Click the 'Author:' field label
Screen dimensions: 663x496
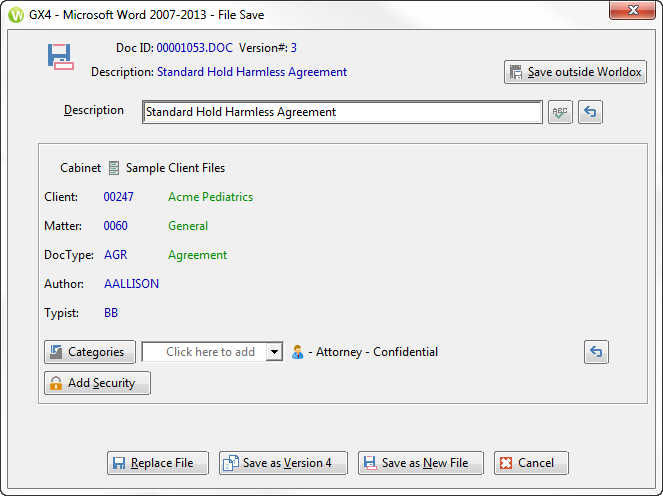(x=64, y=284)
